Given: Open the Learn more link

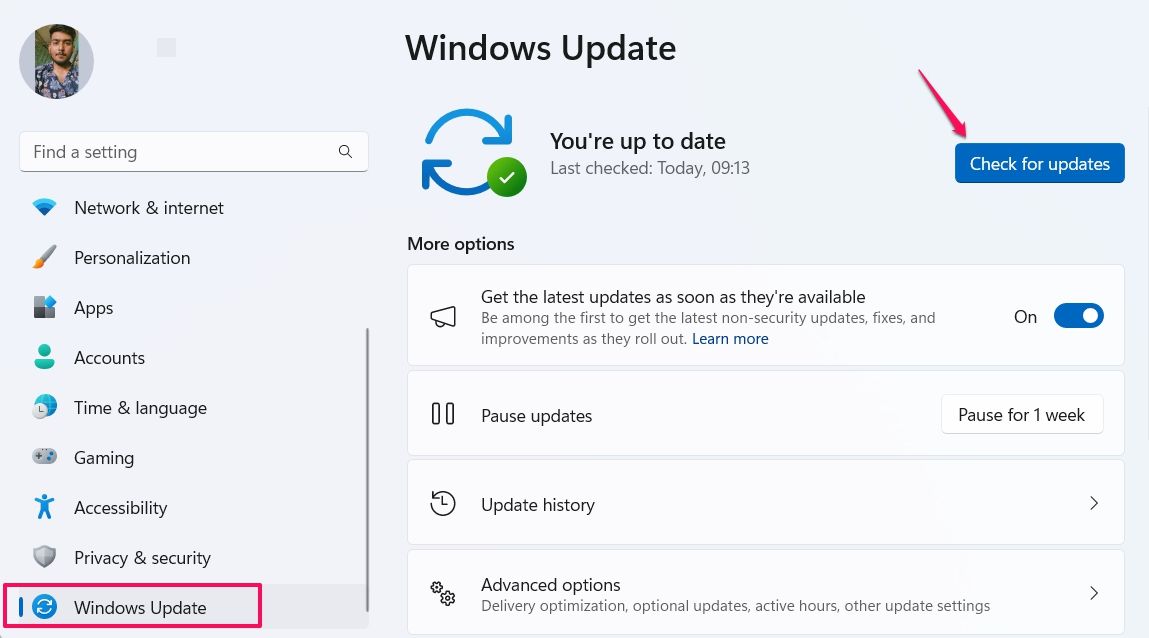Looking at the screenshot, I should click(730, 338).
